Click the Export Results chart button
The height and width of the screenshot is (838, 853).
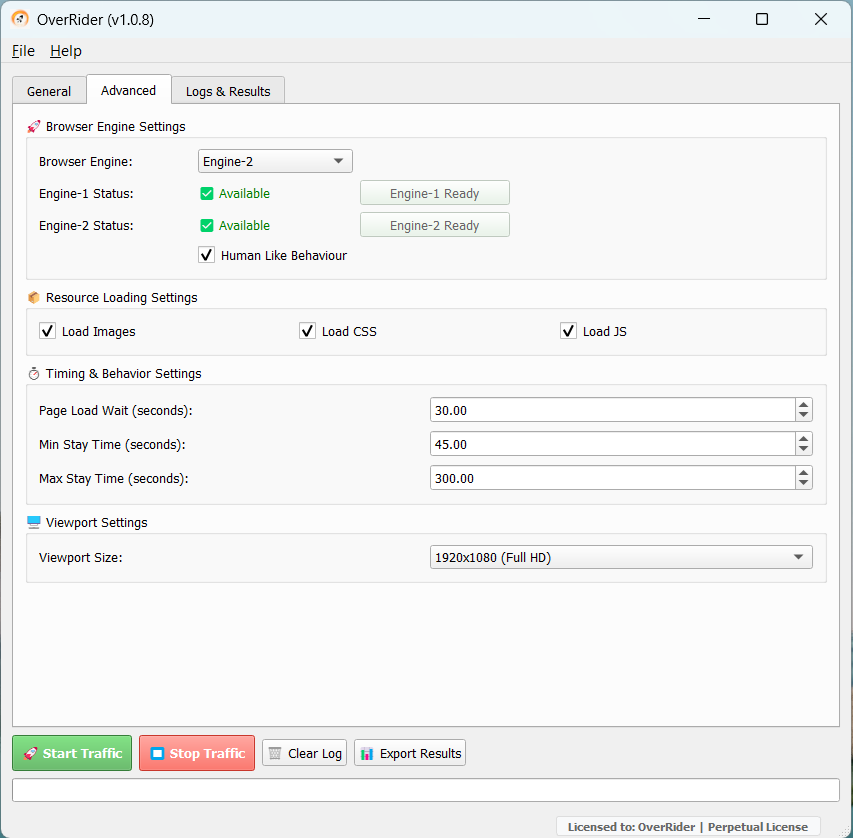pyautogui.click(x=410, y=753)
